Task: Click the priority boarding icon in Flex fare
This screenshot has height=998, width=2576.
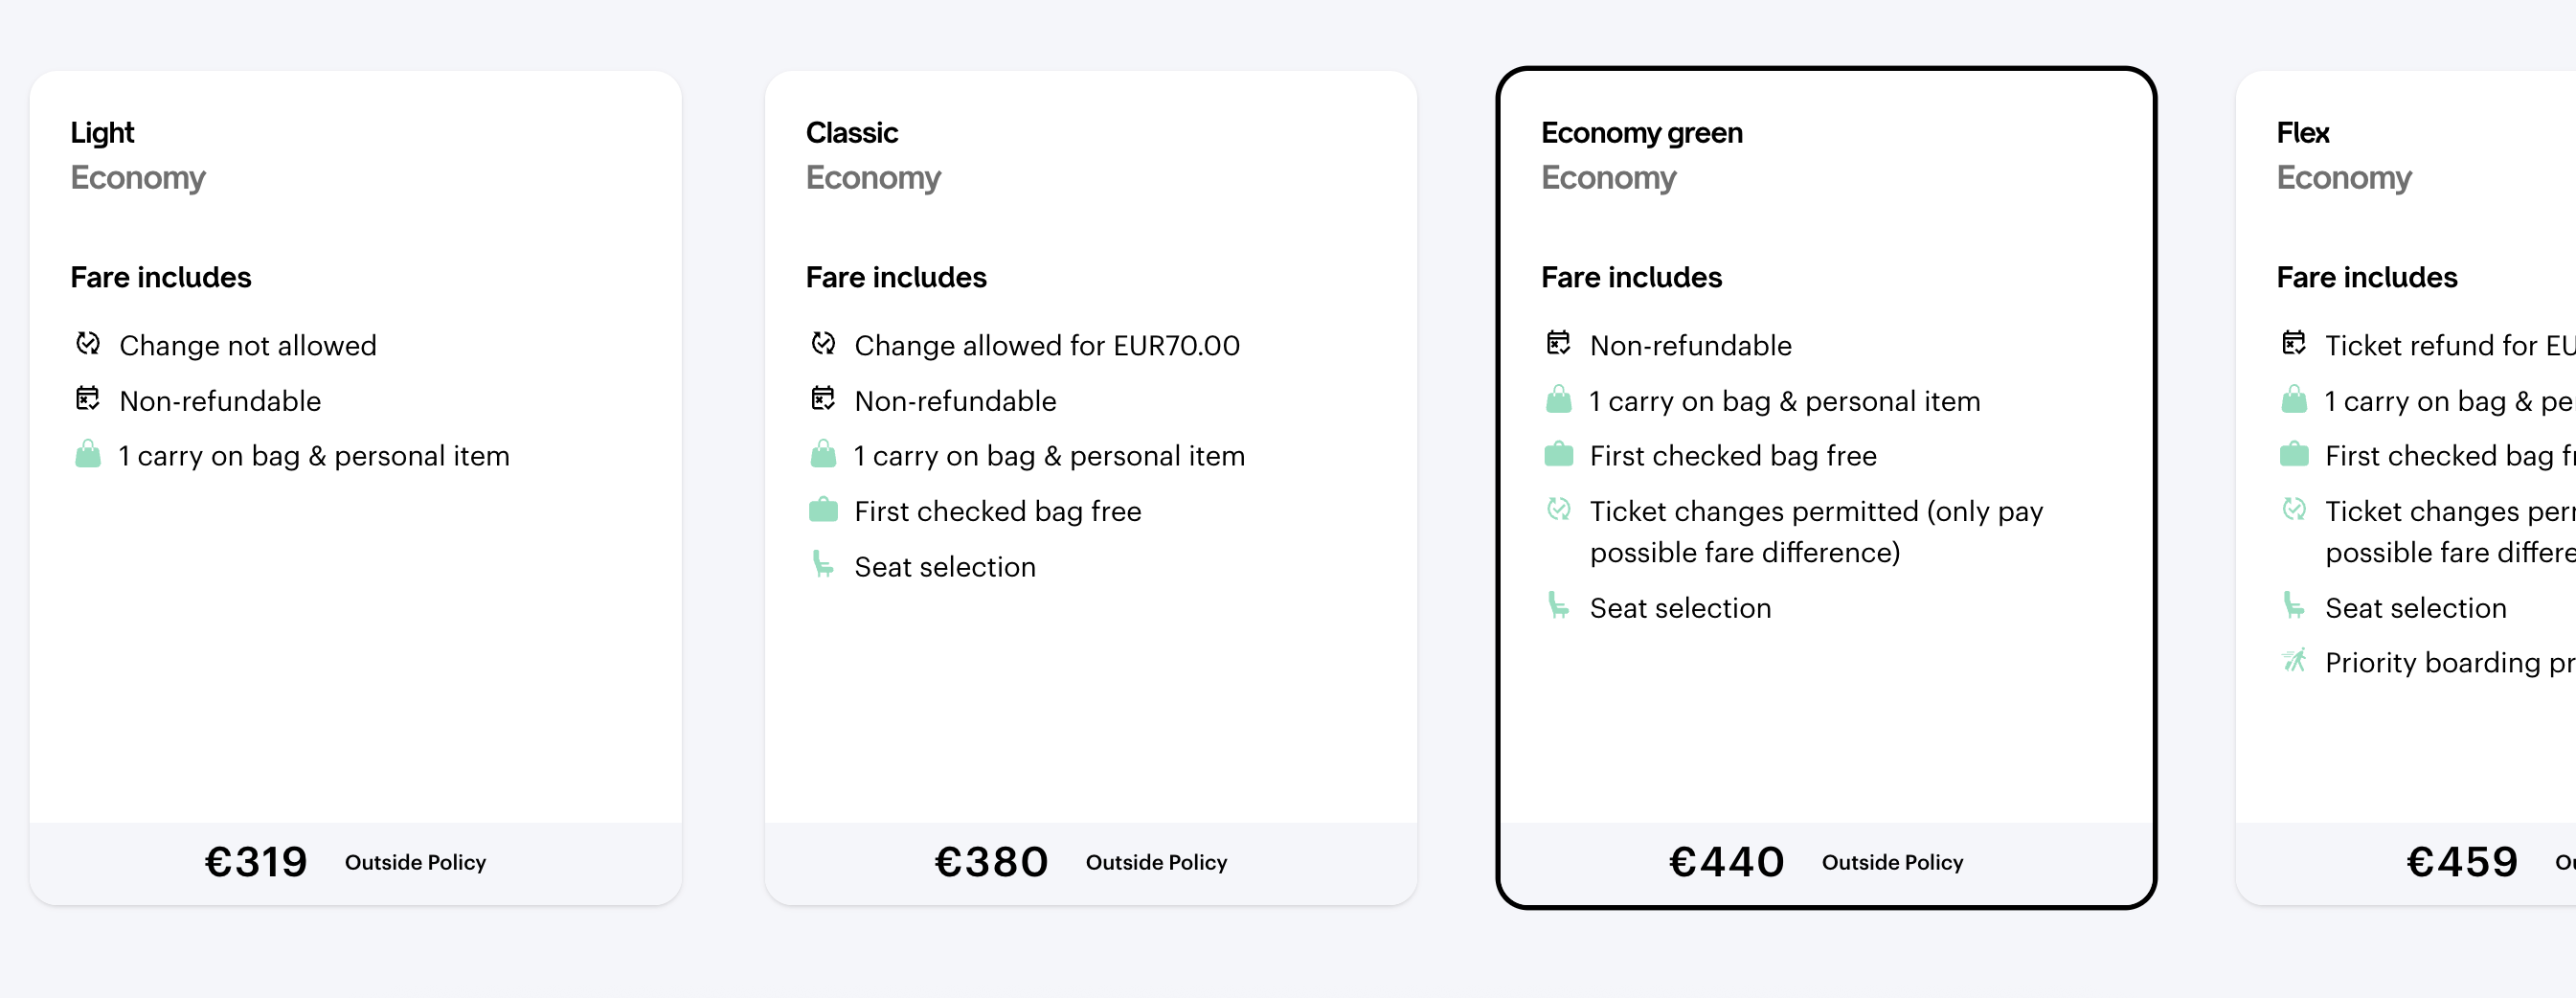Action: point(2294,661)
